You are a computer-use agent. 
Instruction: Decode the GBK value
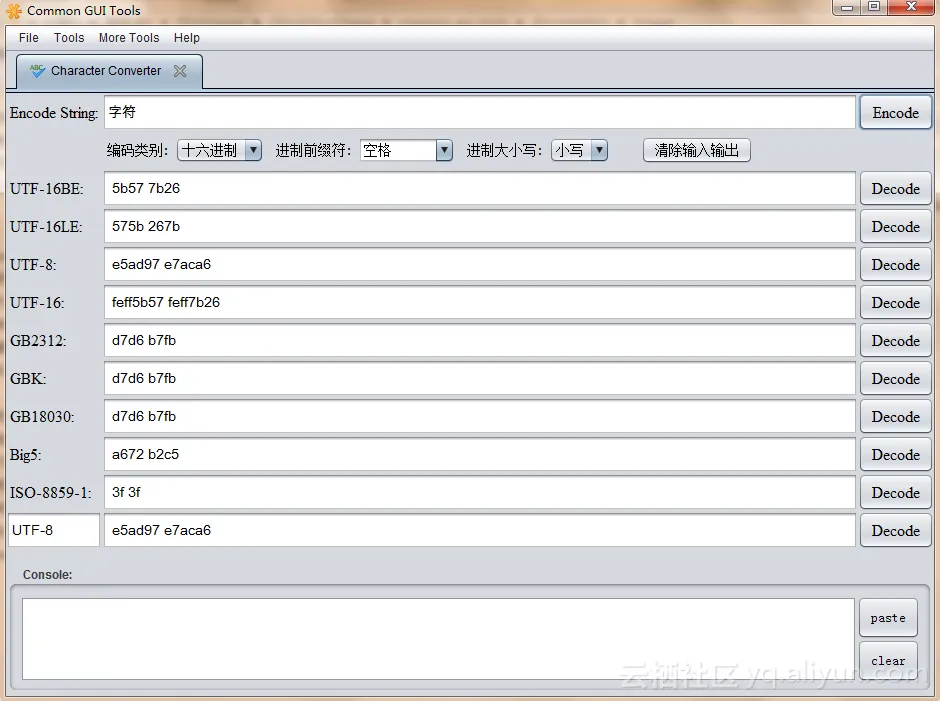pos(896,379)
